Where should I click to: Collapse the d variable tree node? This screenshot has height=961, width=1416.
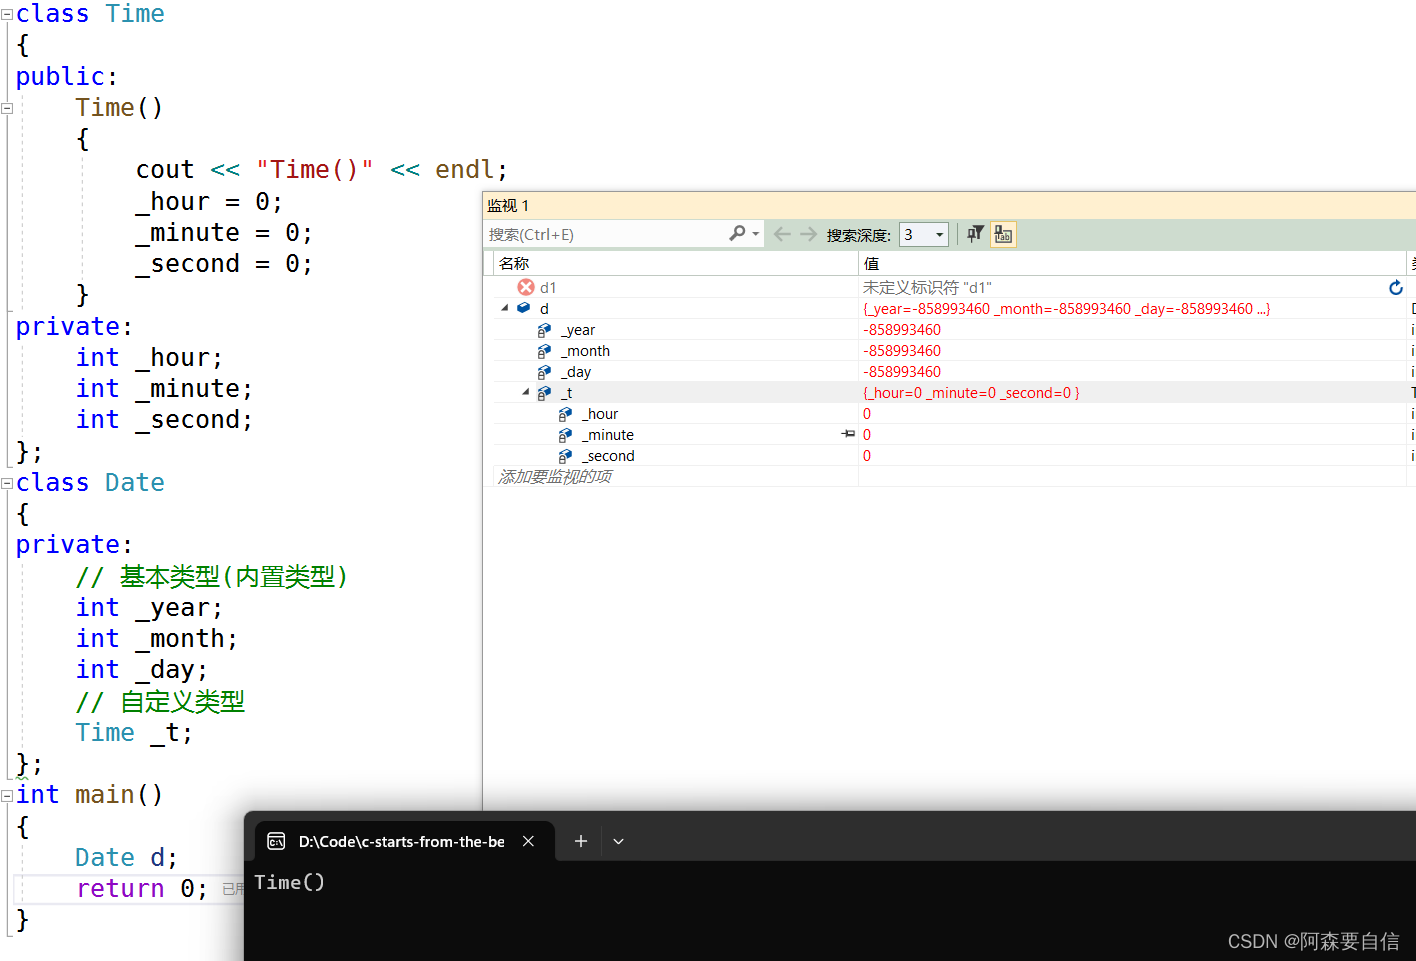pos(505,308)
